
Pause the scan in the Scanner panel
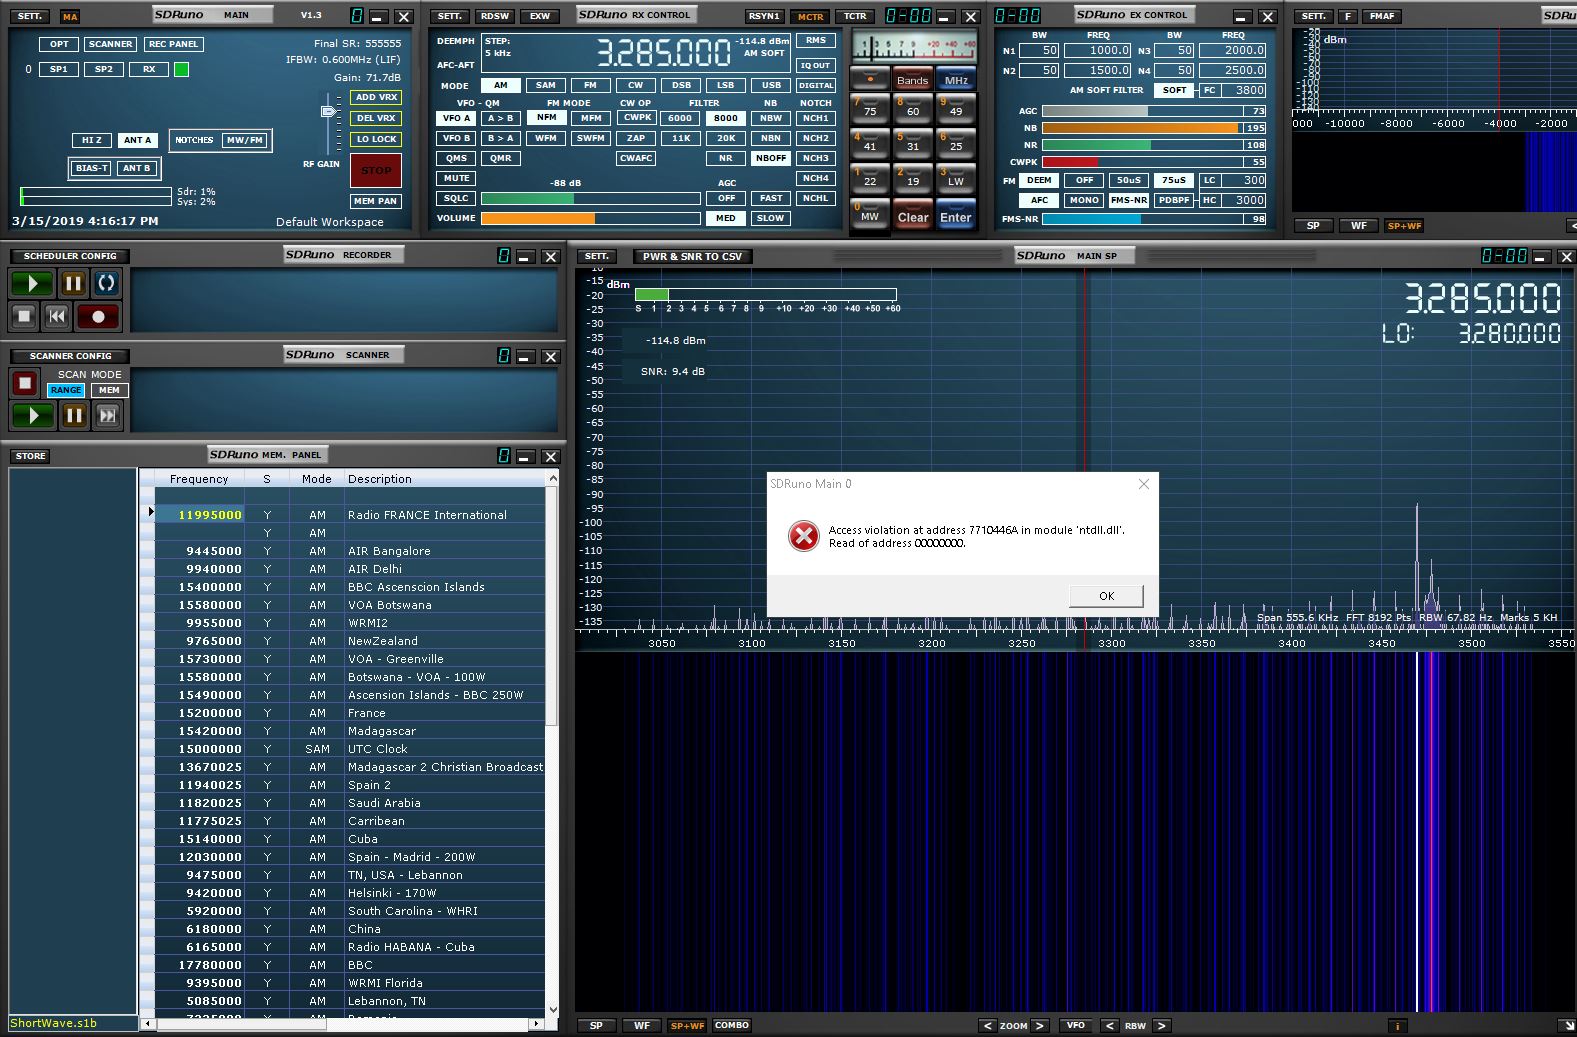tap(74, 415)
